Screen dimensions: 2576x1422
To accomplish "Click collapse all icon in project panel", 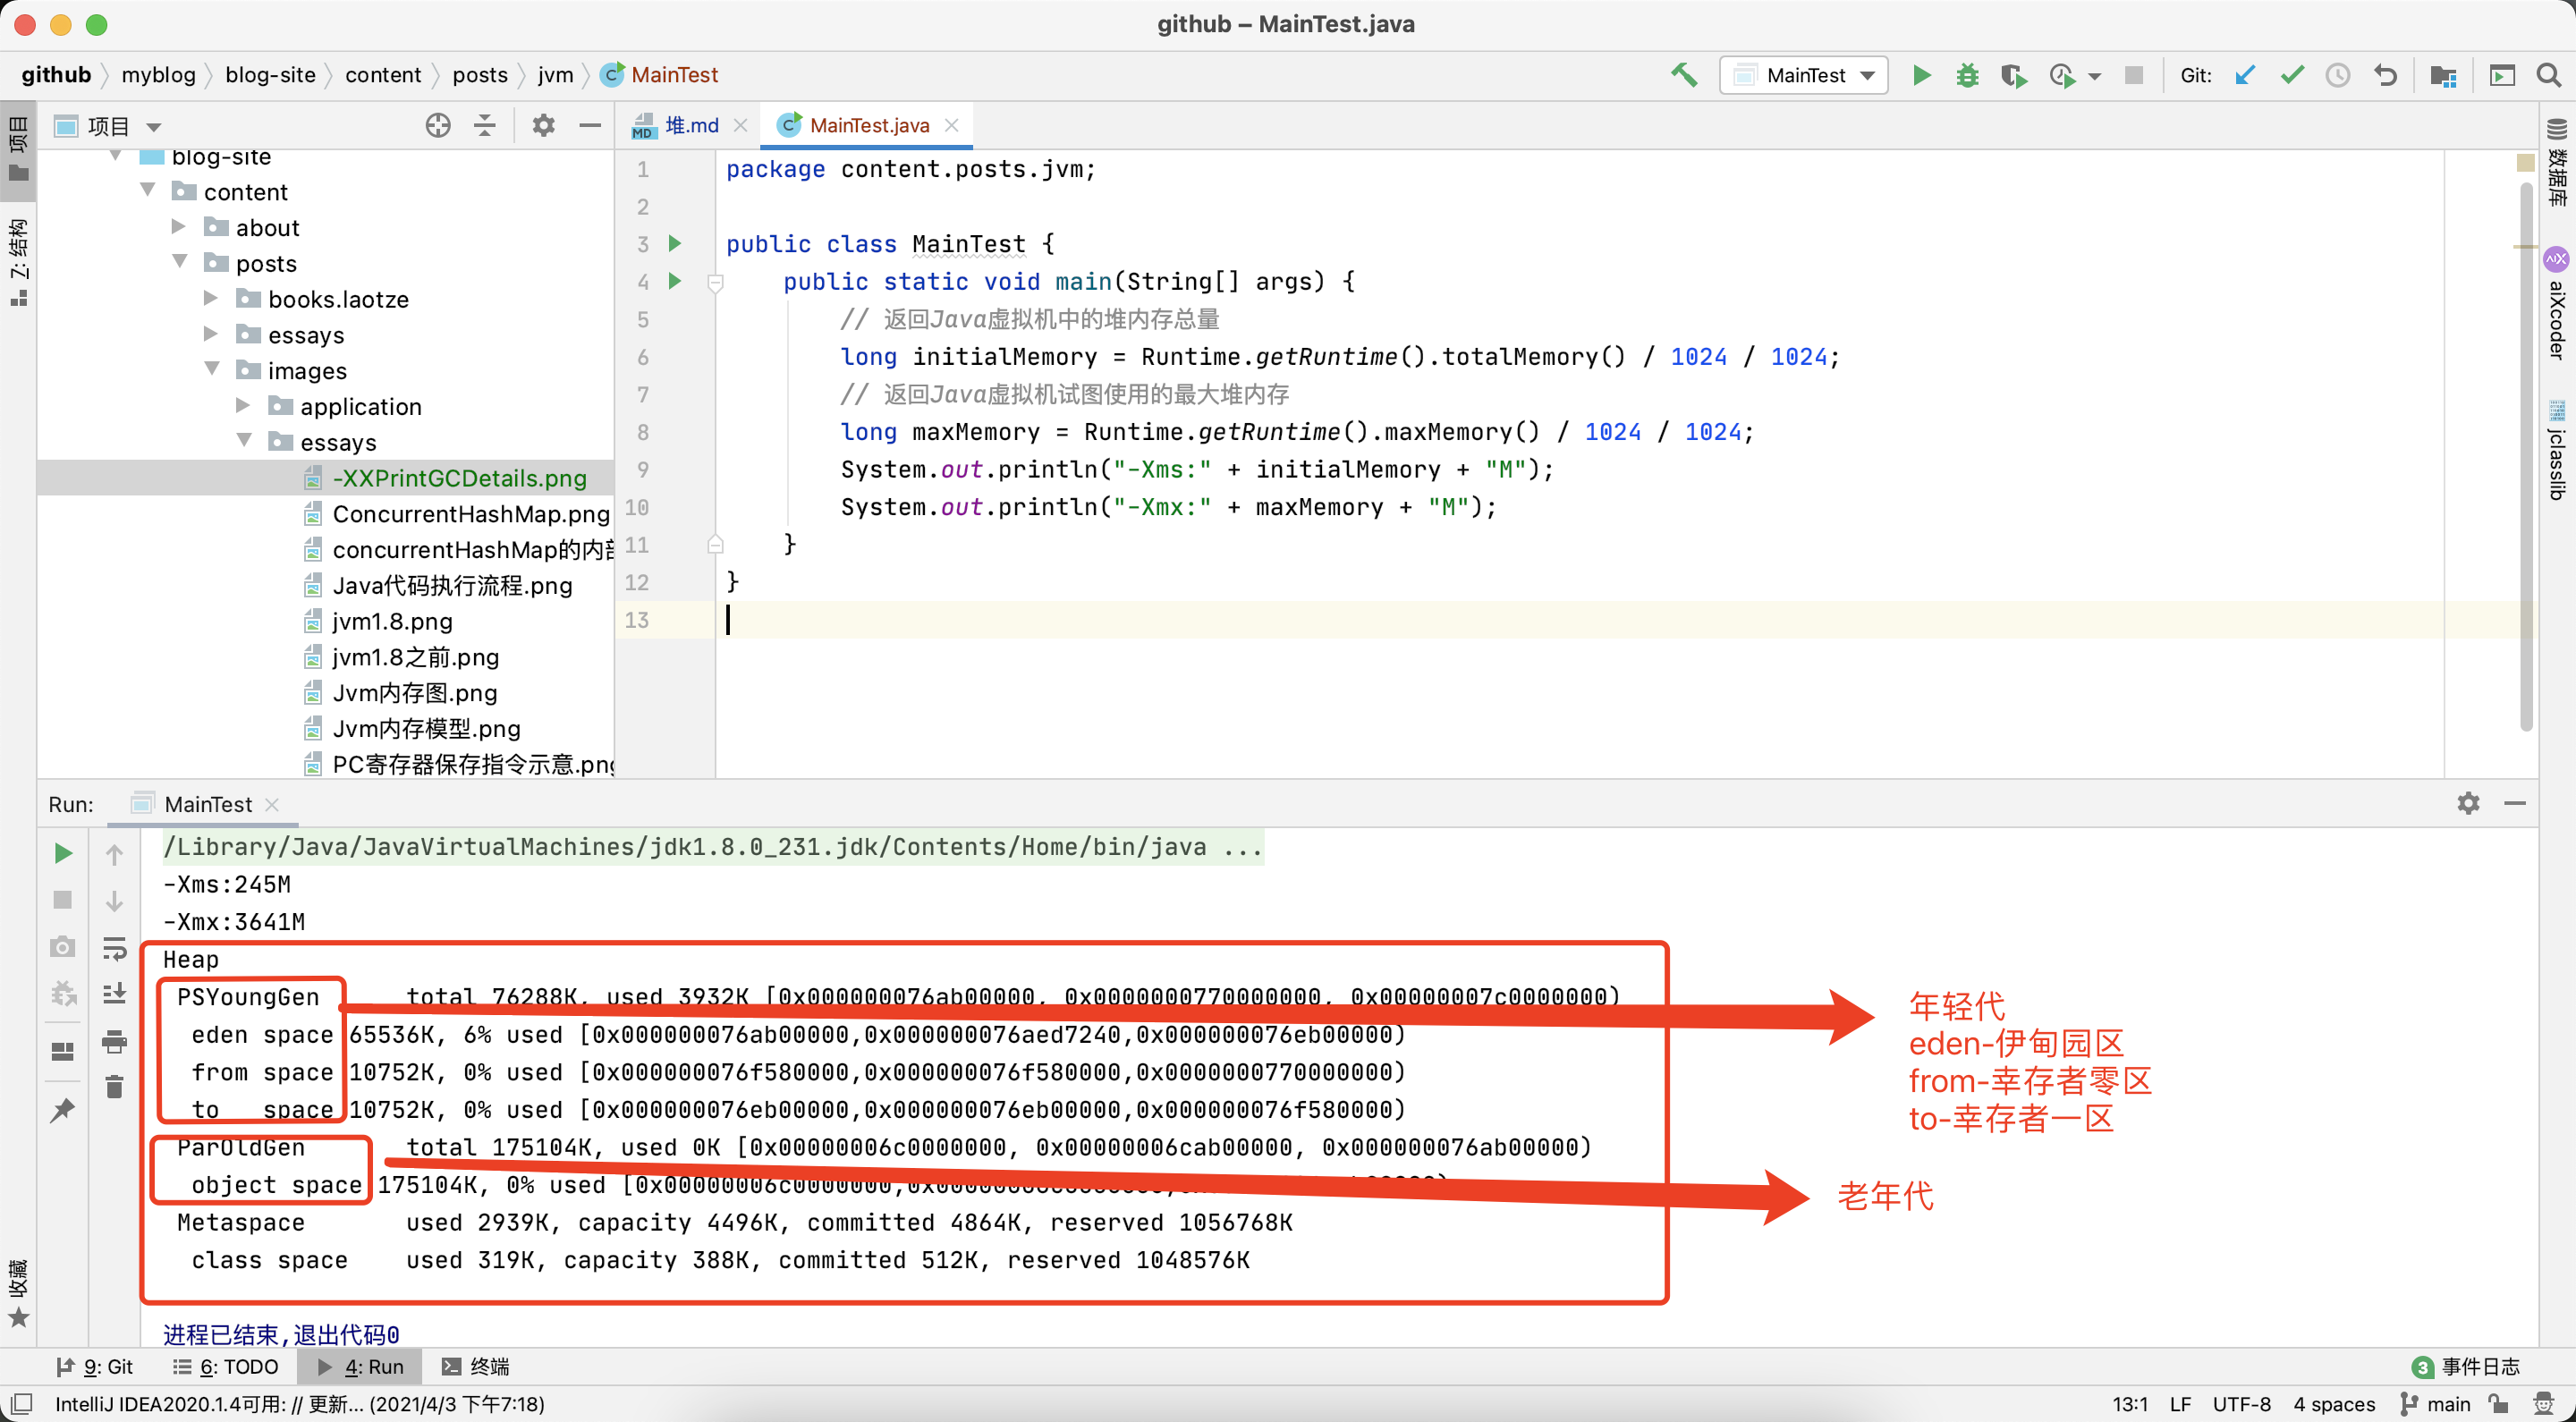I will [x=485, y=125].
